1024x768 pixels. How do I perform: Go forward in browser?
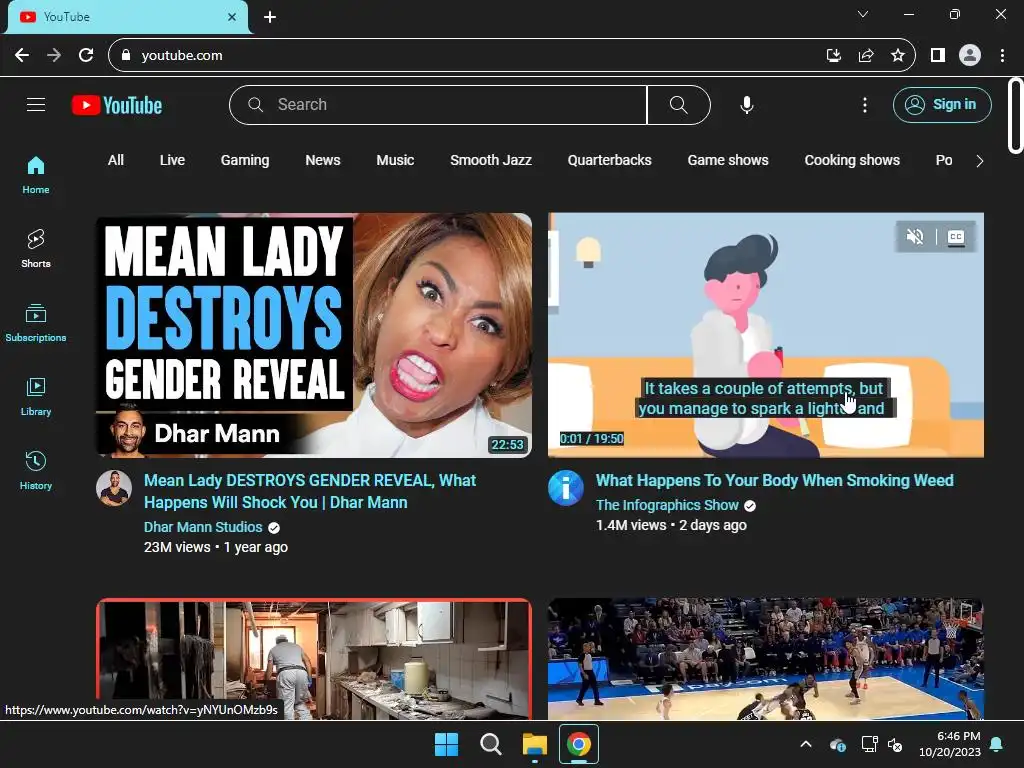click(x=54, y=56)
